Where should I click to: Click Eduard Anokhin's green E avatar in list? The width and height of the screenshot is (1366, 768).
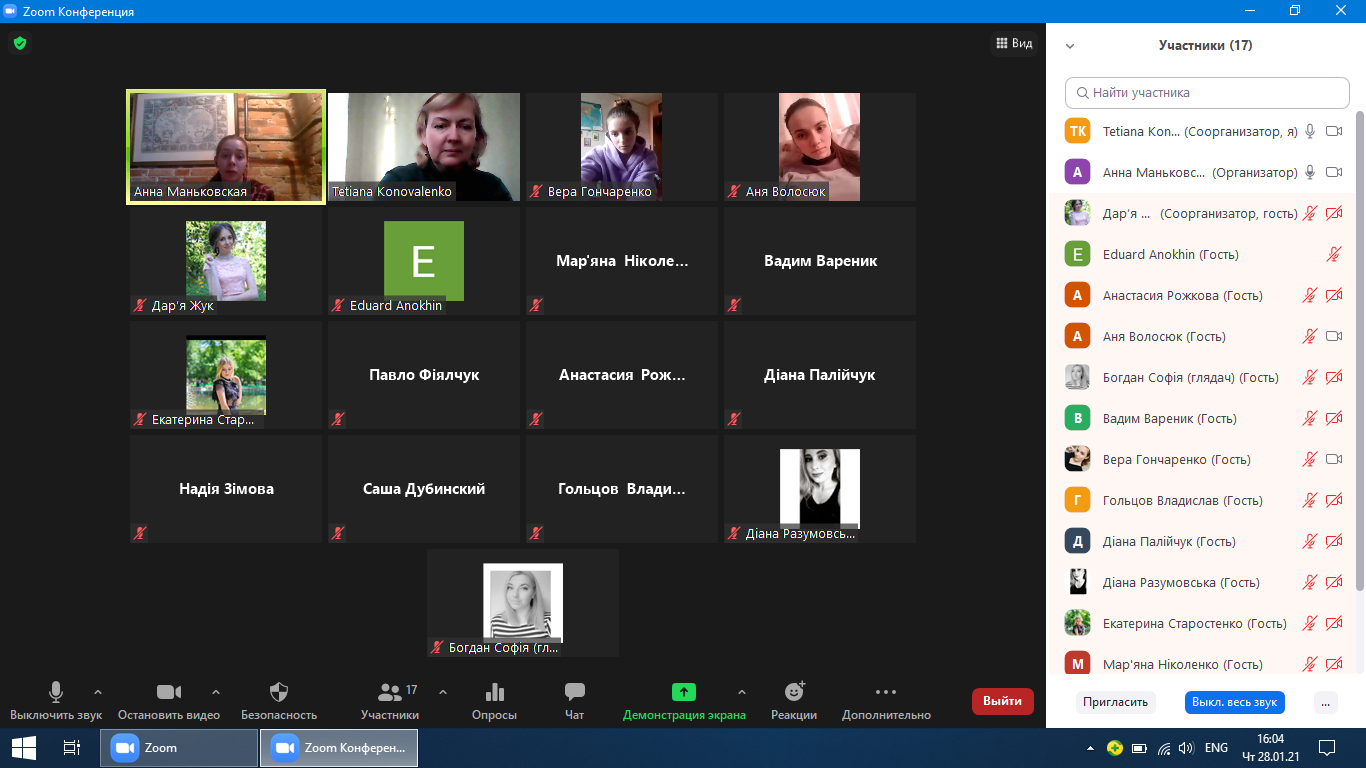(x=1077, y=254)
